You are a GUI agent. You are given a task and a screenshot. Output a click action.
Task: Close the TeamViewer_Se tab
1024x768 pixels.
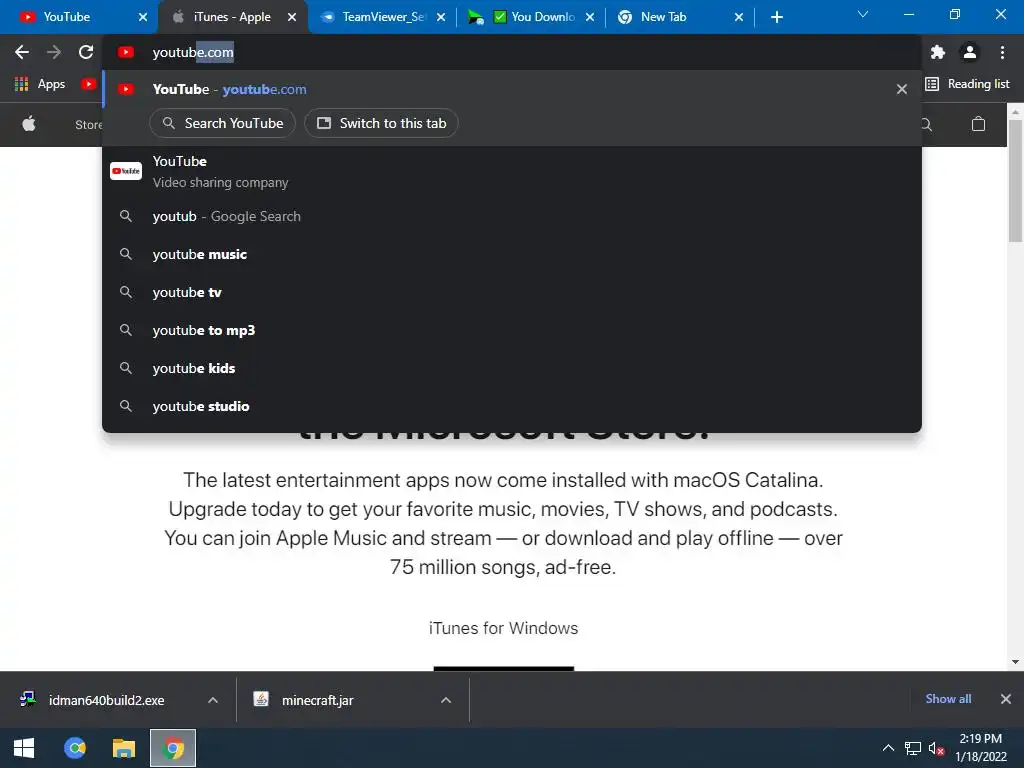441,17
